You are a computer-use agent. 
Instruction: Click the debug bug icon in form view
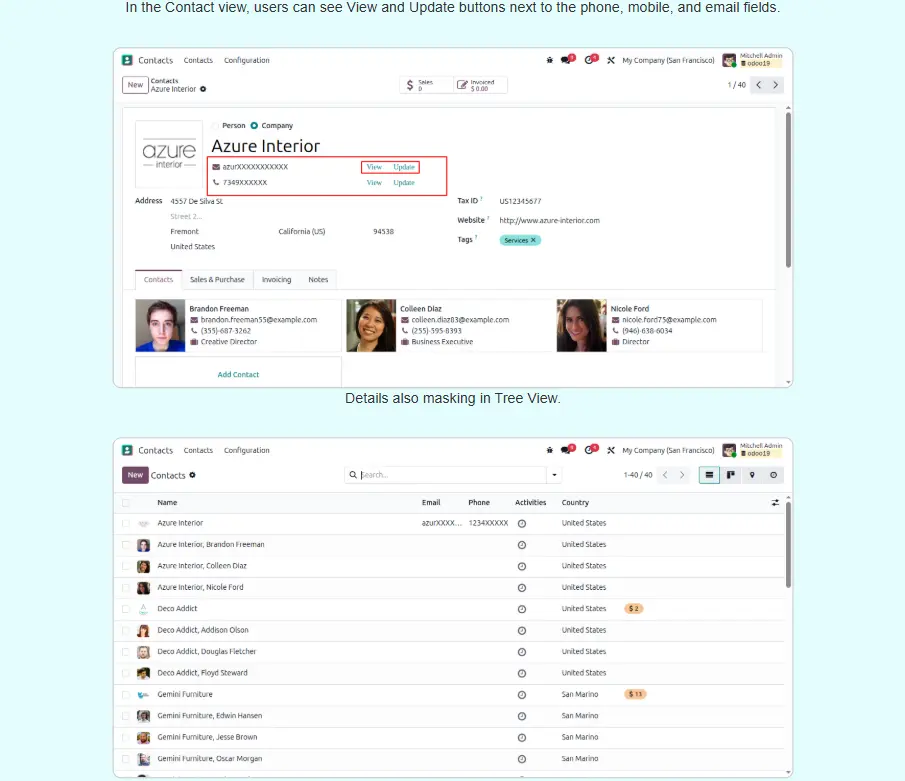point(550,60)
